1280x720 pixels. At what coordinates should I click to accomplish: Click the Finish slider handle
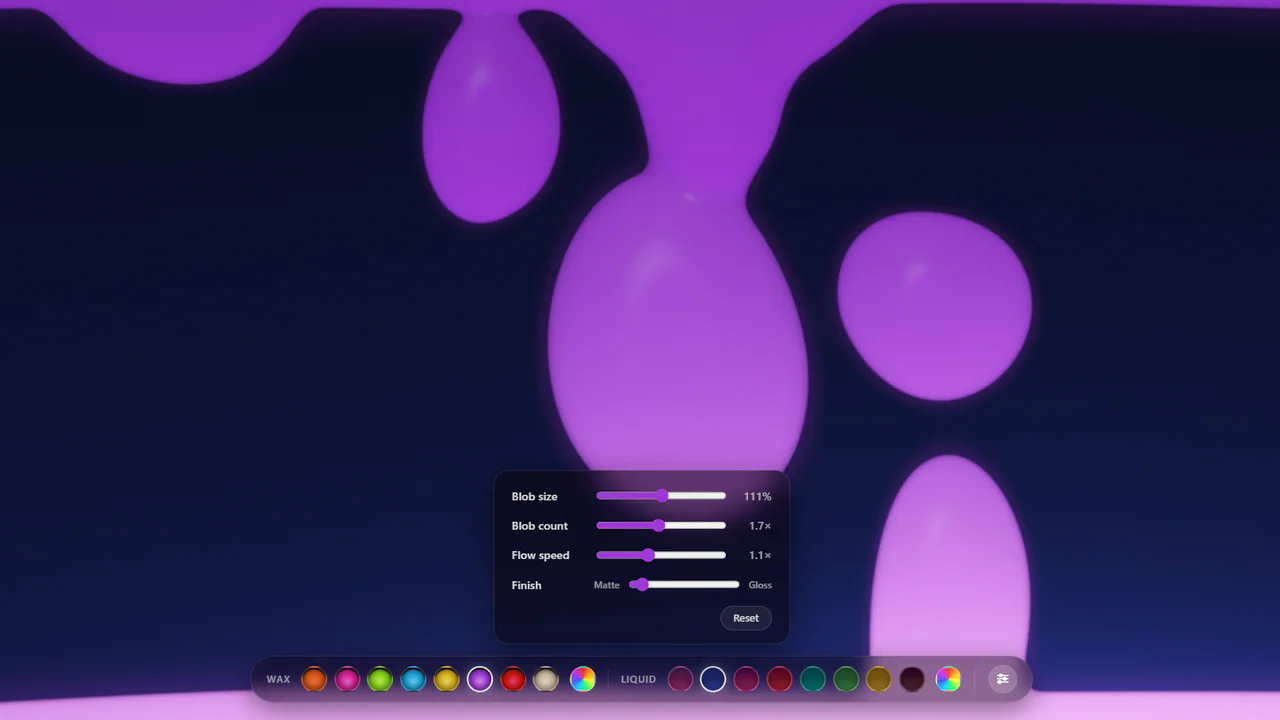(641, 585)
